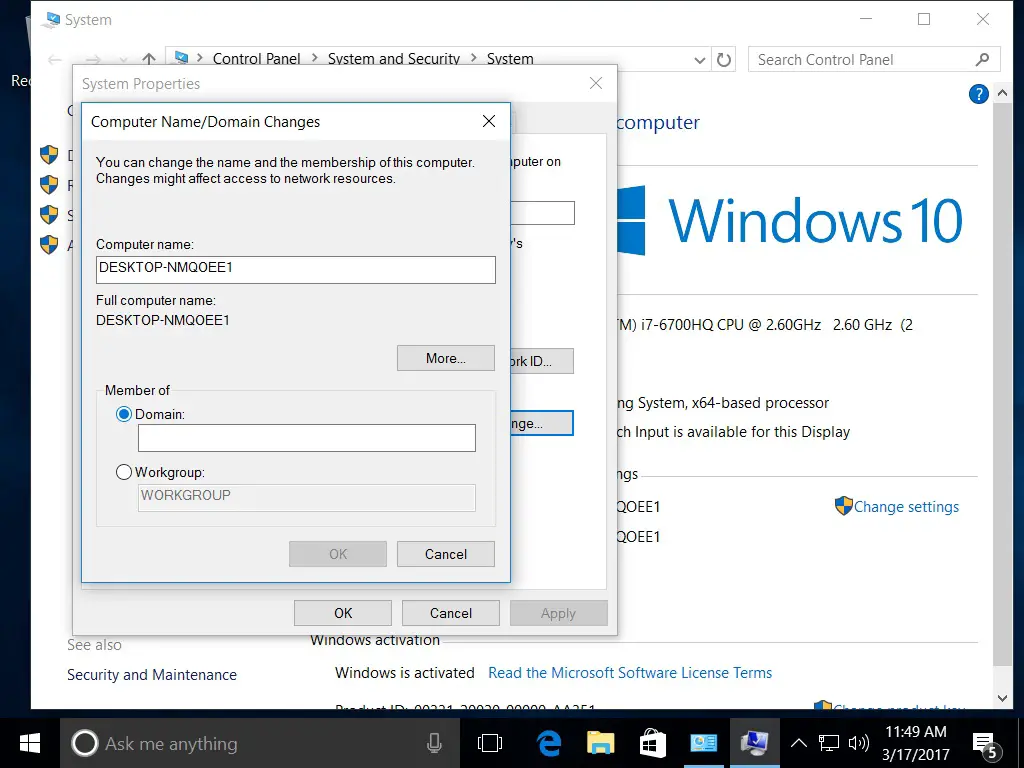Open File Explorer from the taskbar
The height and width of the screenshot is (768, 1024).
point(600,743)
